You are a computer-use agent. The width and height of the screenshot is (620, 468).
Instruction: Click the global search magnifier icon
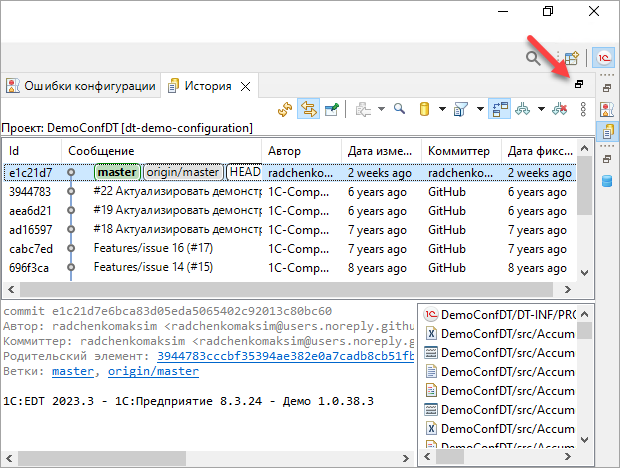pos(533,59)
